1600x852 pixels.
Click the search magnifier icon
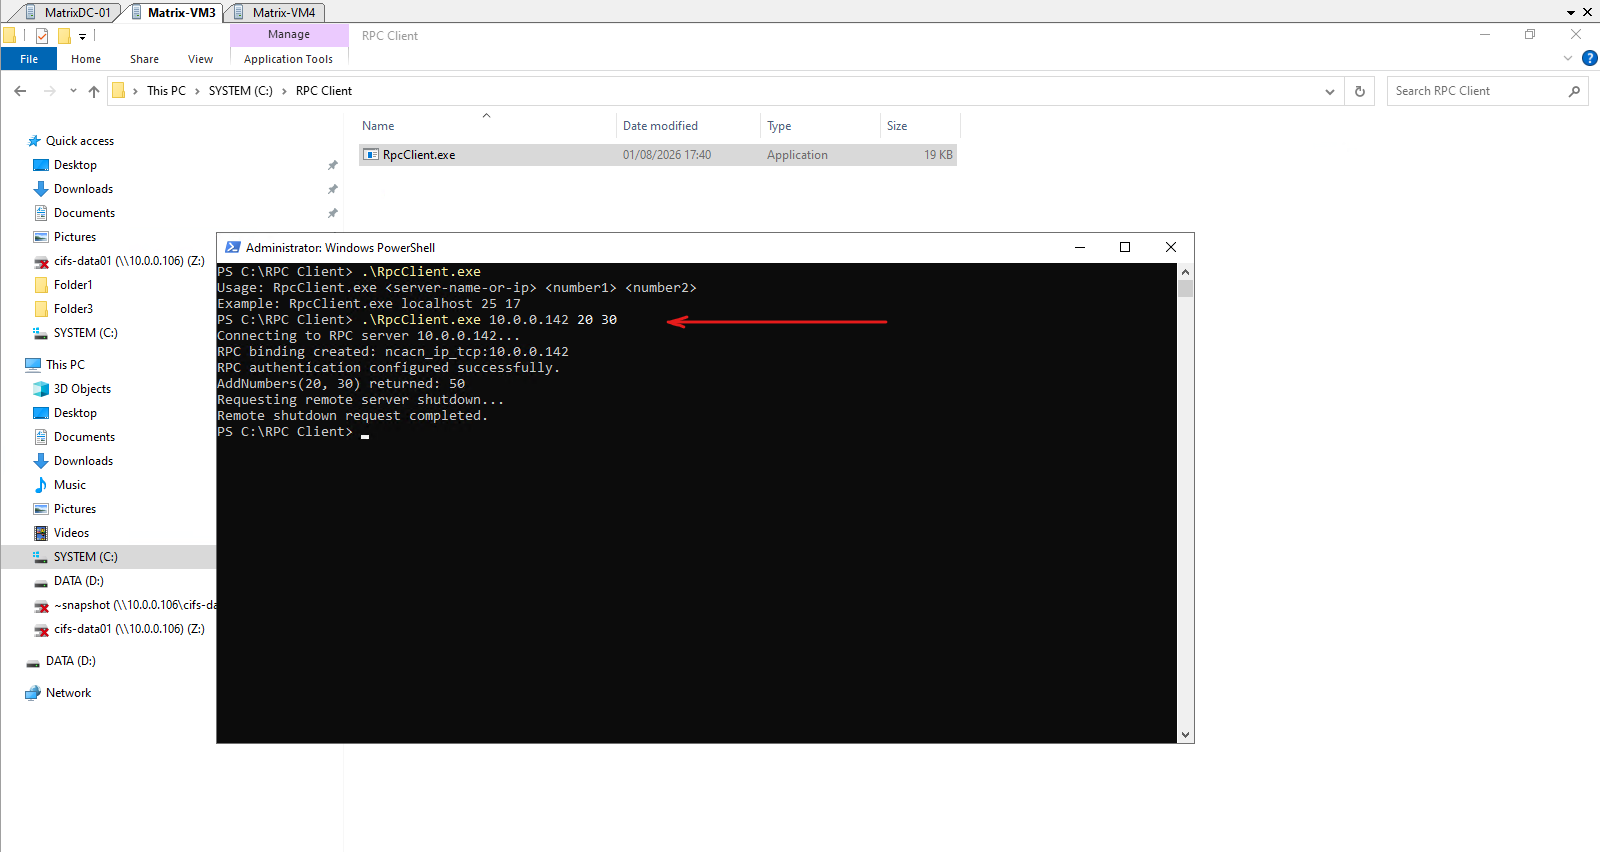pos(1574,91)
